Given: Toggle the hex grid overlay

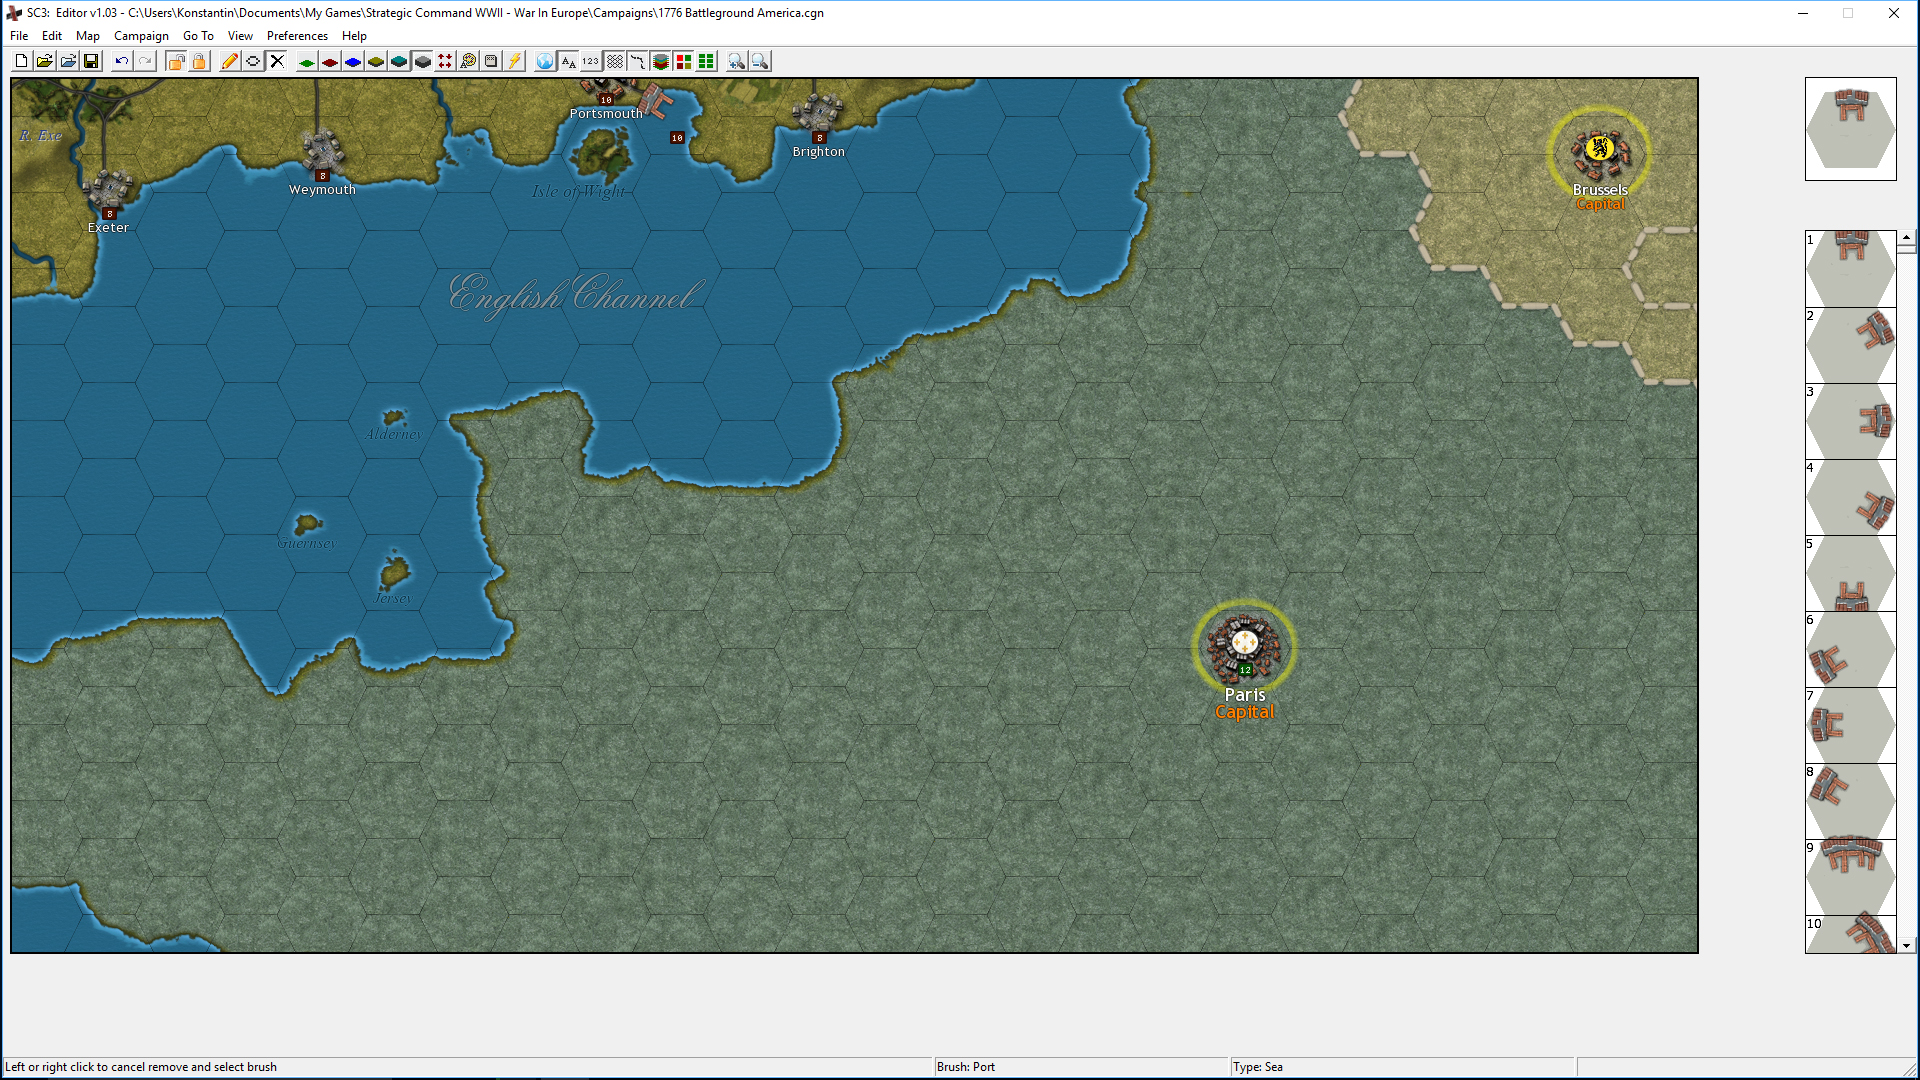Looking at the screenshot, I should 614,61.
